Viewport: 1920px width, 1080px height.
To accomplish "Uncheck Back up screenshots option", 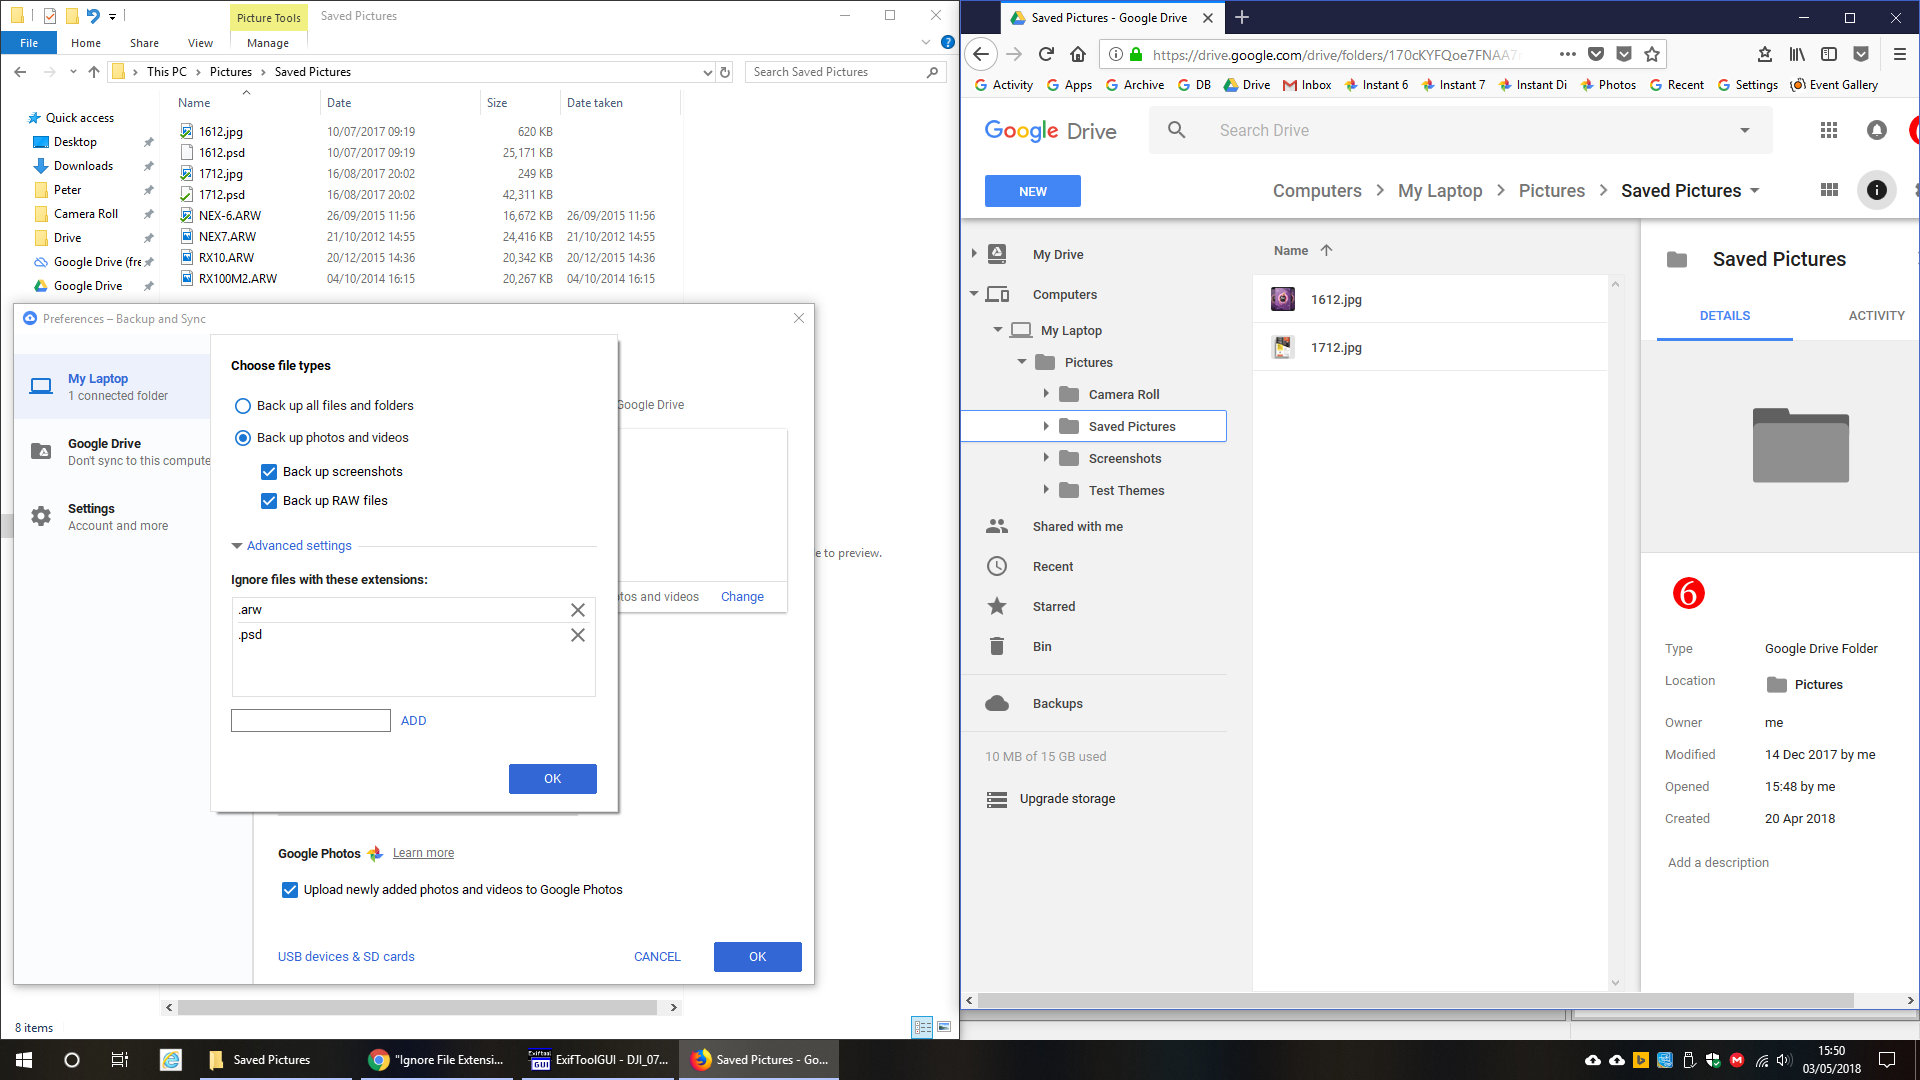I will point(269,472).
